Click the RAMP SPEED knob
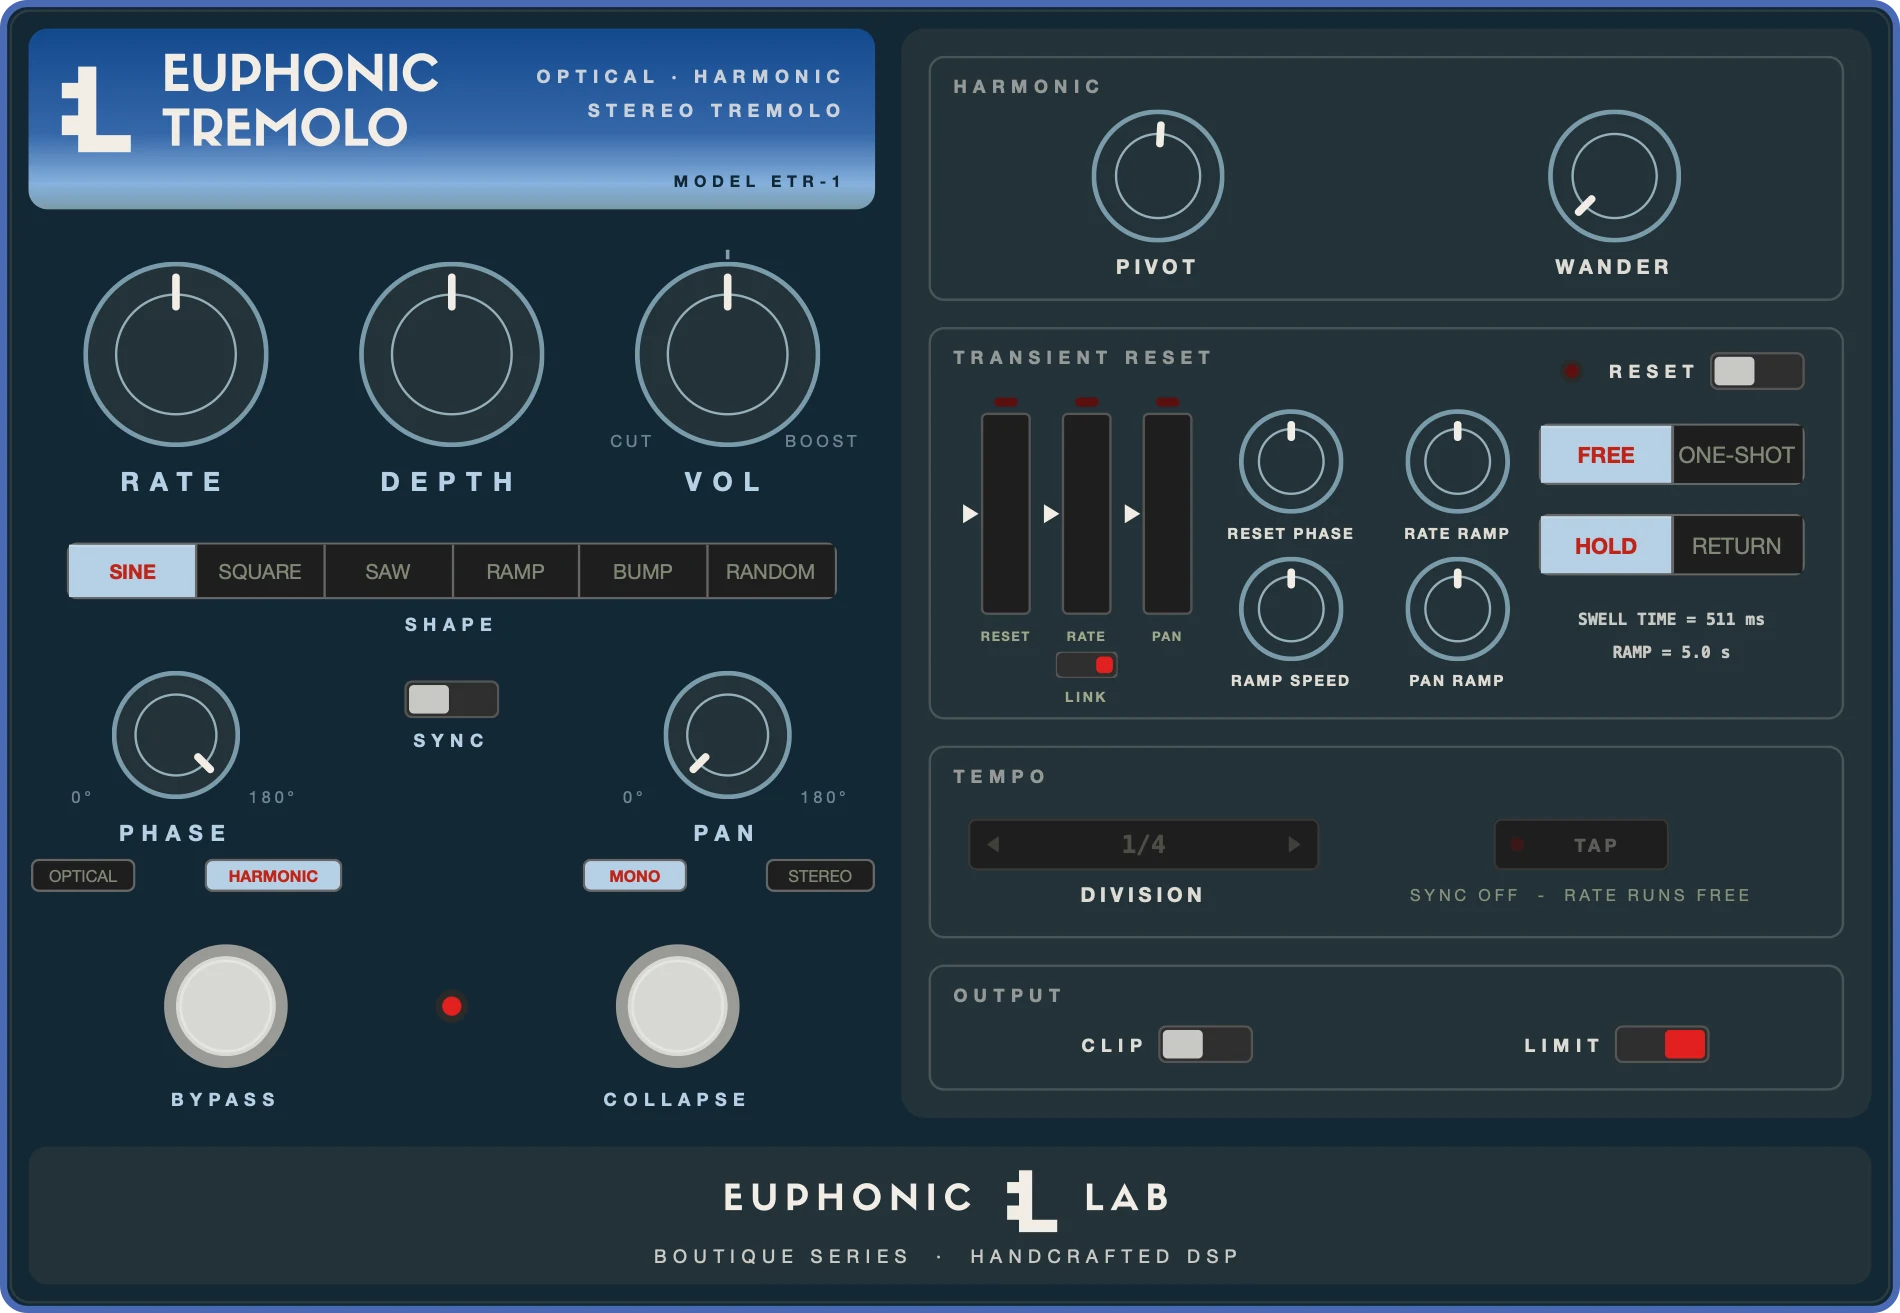Image resolution: width=1900 pixels, height=1313 pixels. coord(1291,608)
